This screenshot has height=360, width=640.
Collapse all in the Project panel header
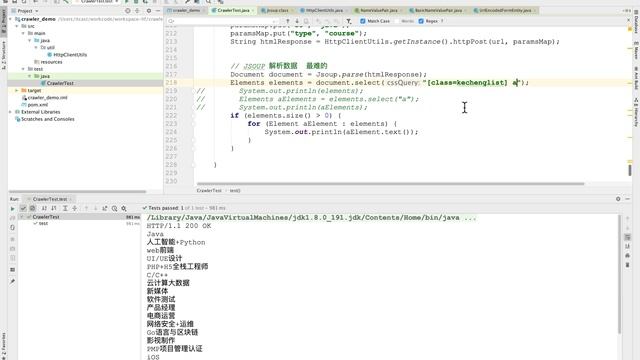[138, 11]
